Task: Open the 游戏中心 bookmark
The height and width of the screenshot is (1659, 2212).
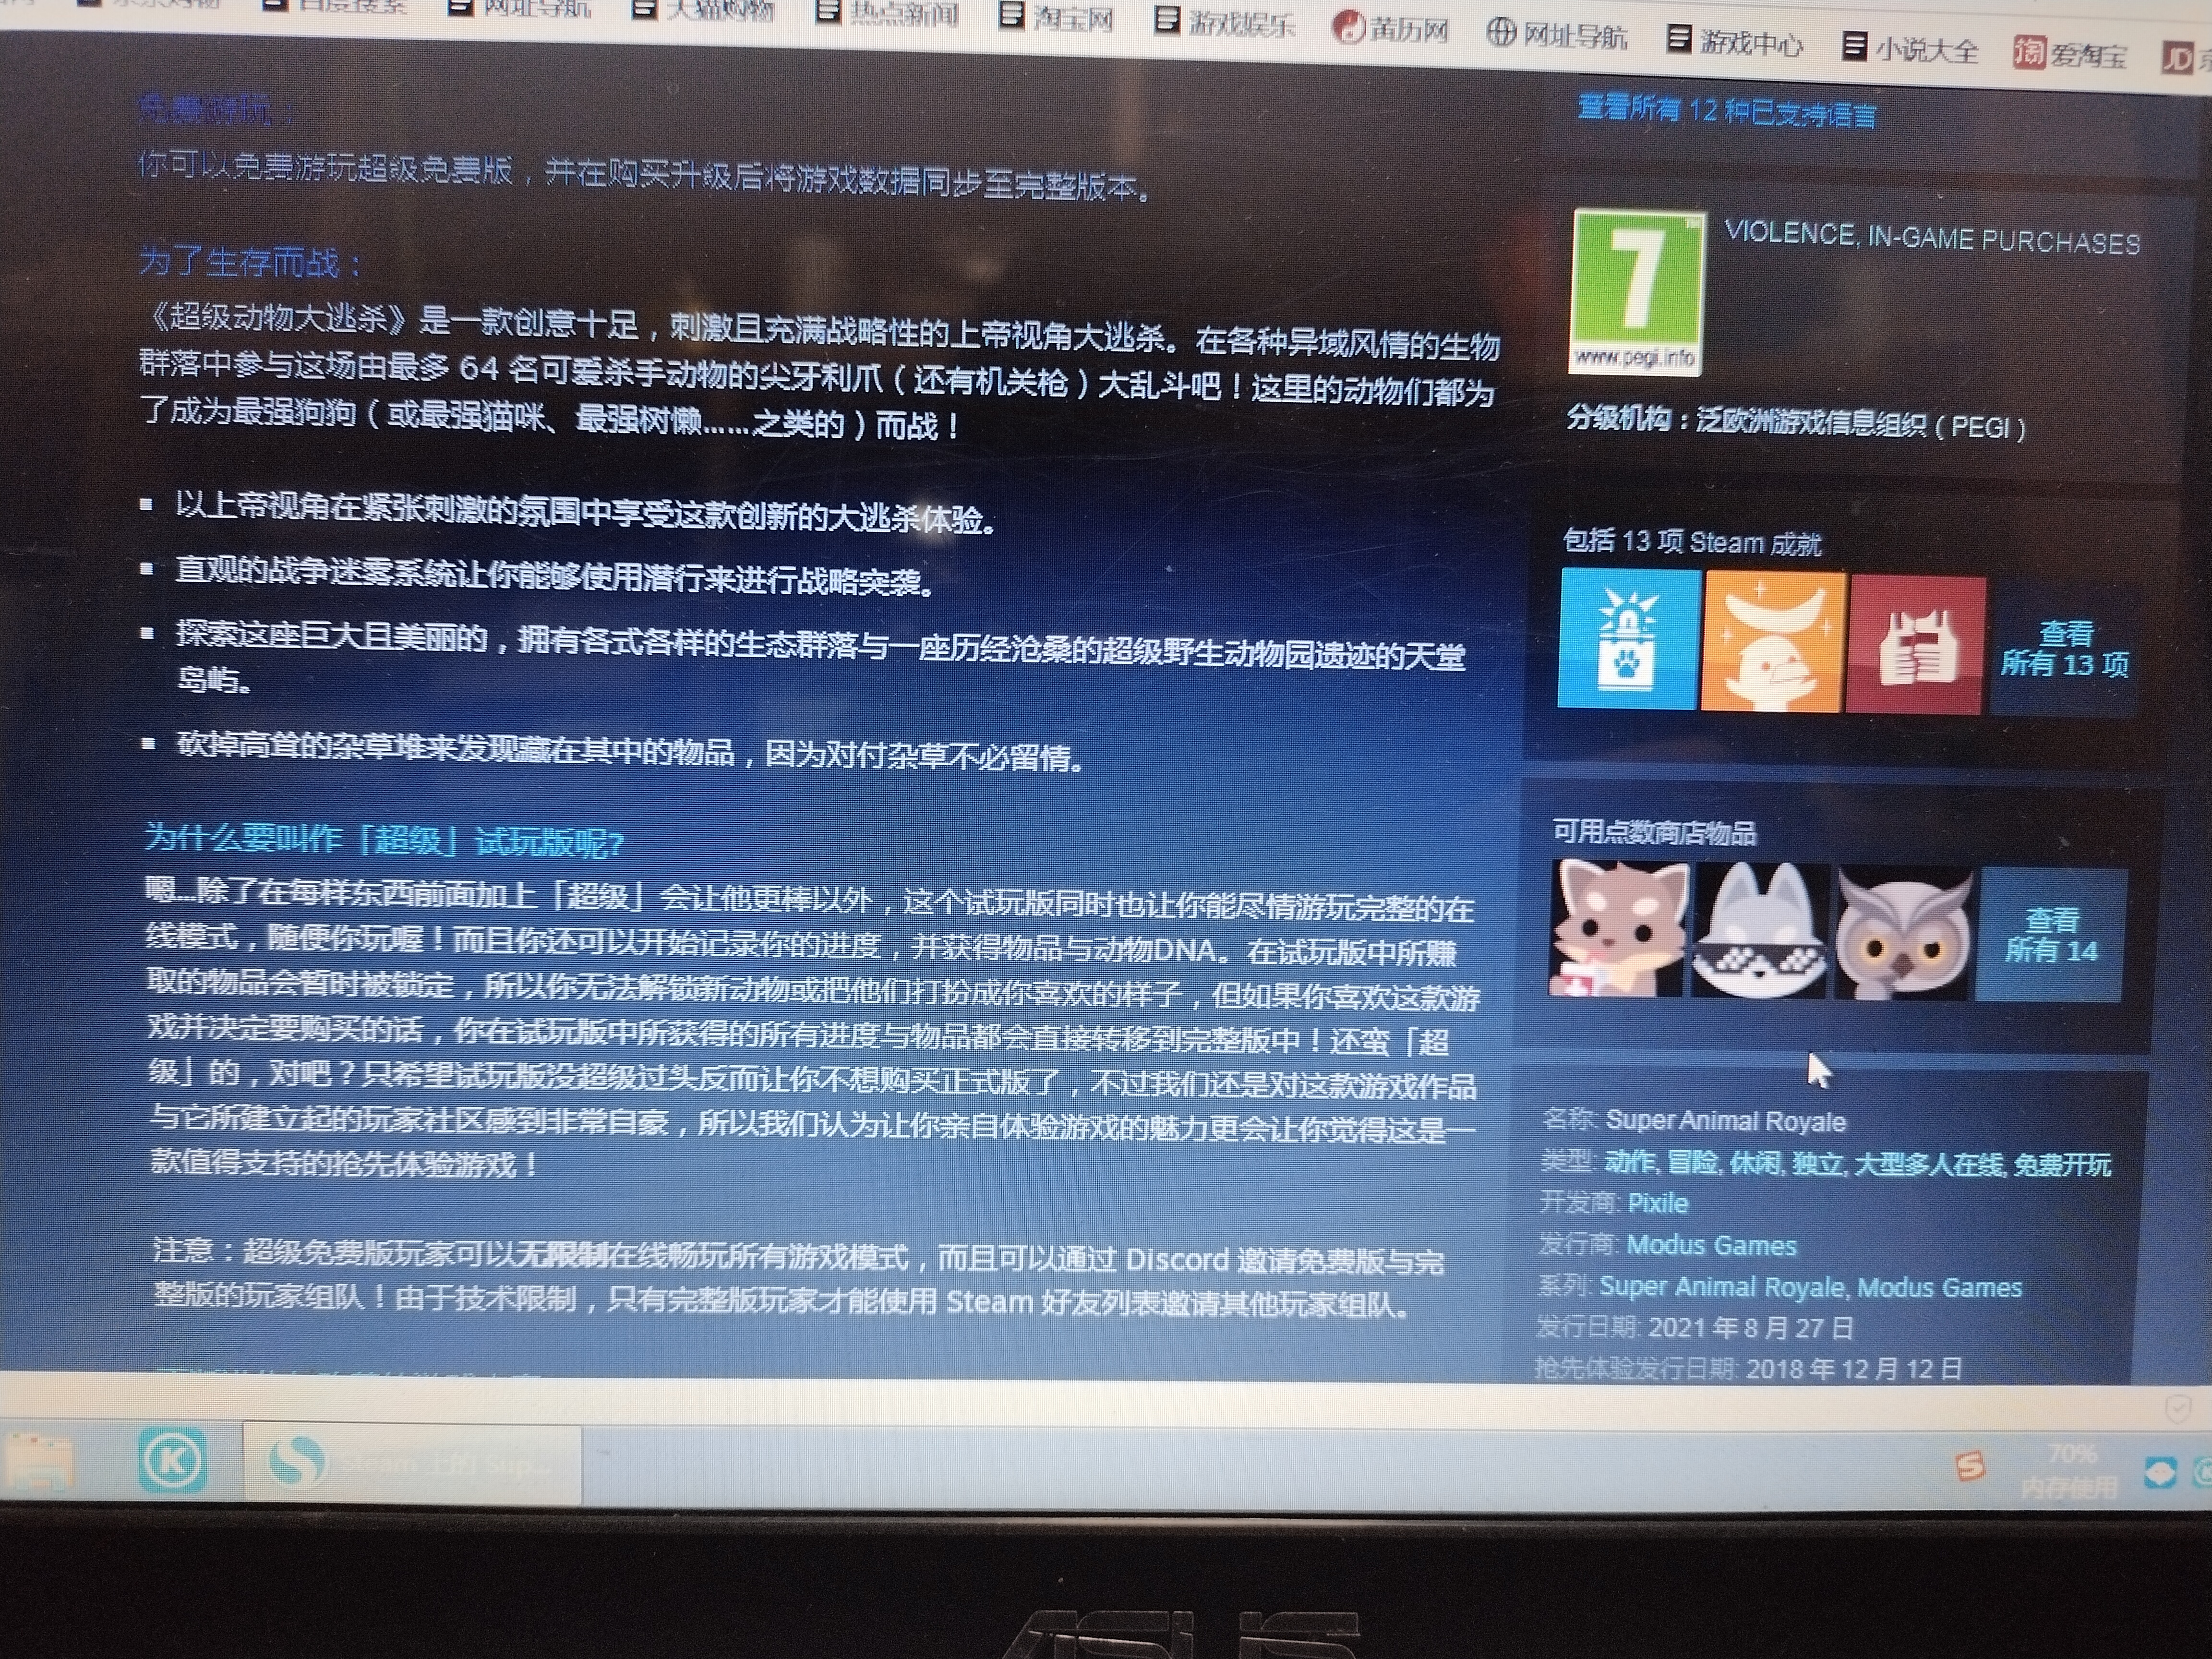Action: coord(1735,41)
